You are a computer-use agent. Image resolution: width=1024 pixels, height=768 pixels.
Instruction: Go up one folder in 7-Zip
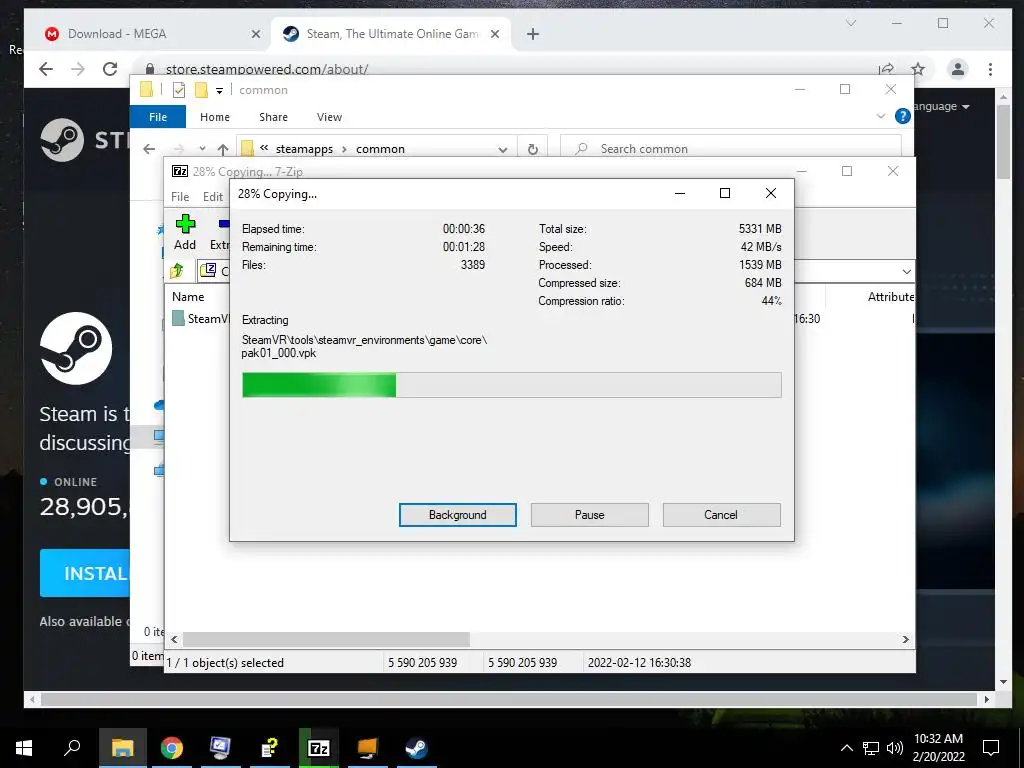(x=177, y=270)
